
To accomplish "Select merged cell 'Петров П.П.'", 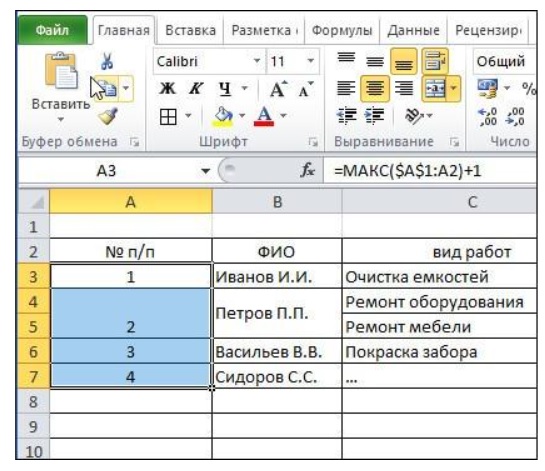I will point(277,314).
